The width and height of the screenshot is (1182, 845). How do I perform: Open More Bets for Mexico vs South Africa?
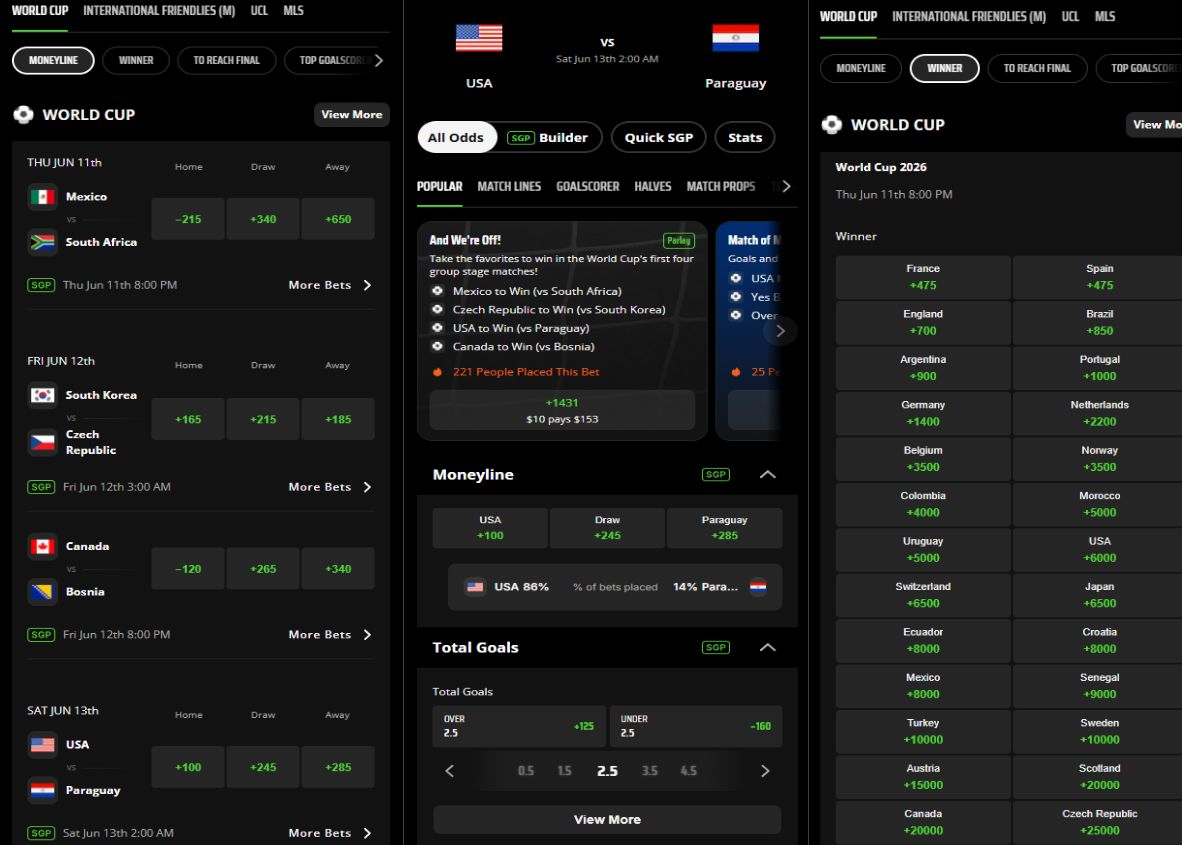click(x=330, y=285)
